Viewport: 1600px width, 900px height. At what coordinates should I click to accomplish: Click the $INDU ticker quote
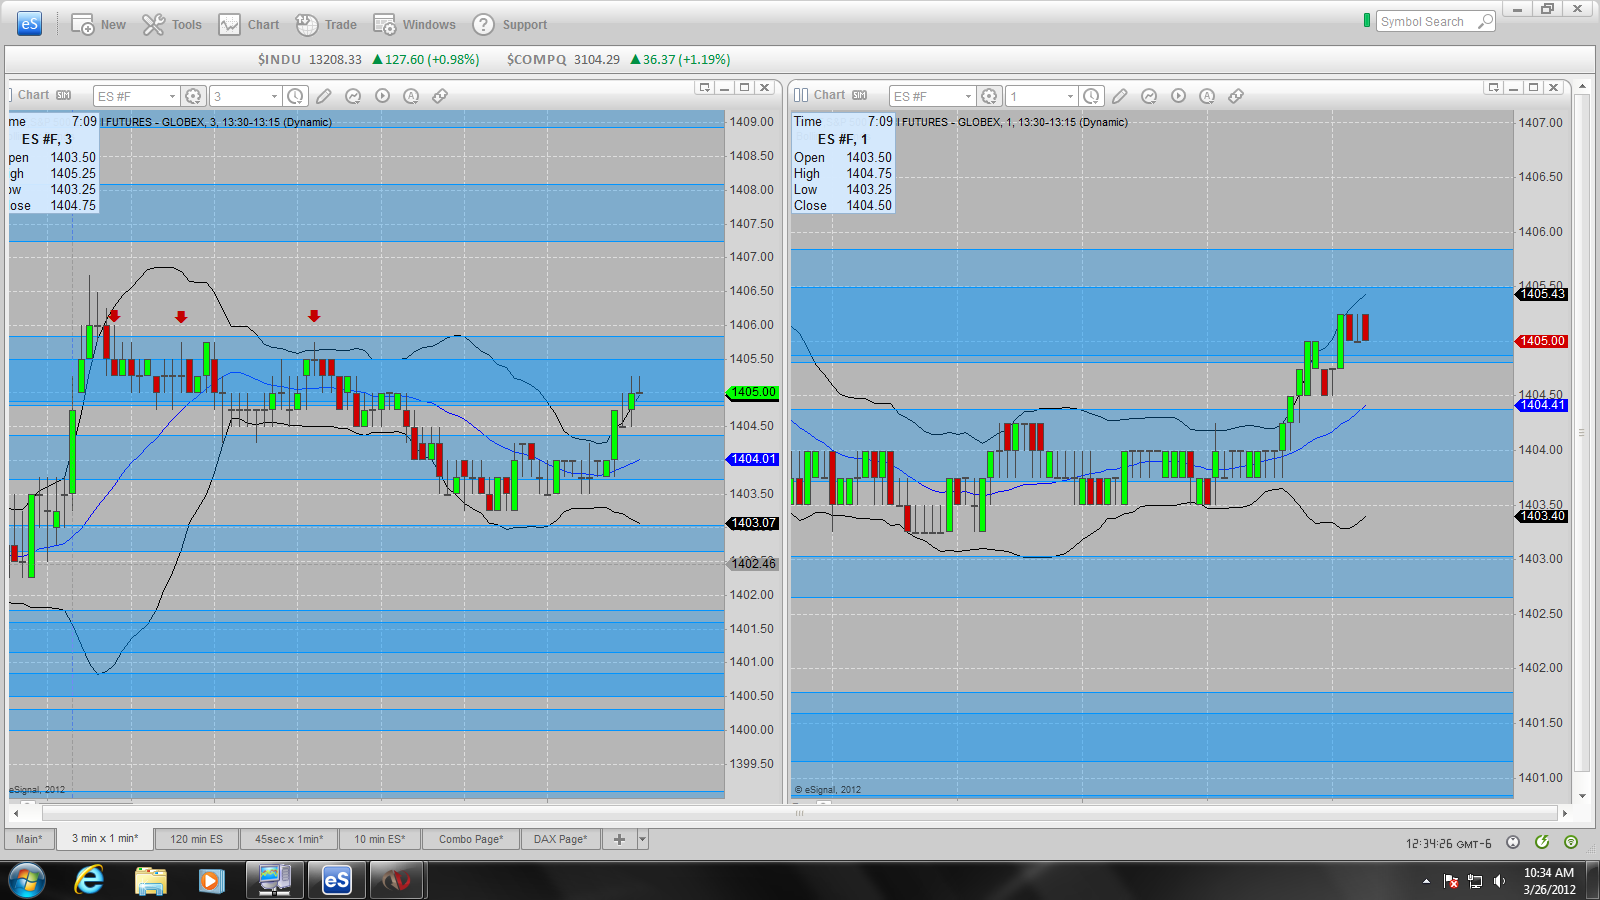369,59
